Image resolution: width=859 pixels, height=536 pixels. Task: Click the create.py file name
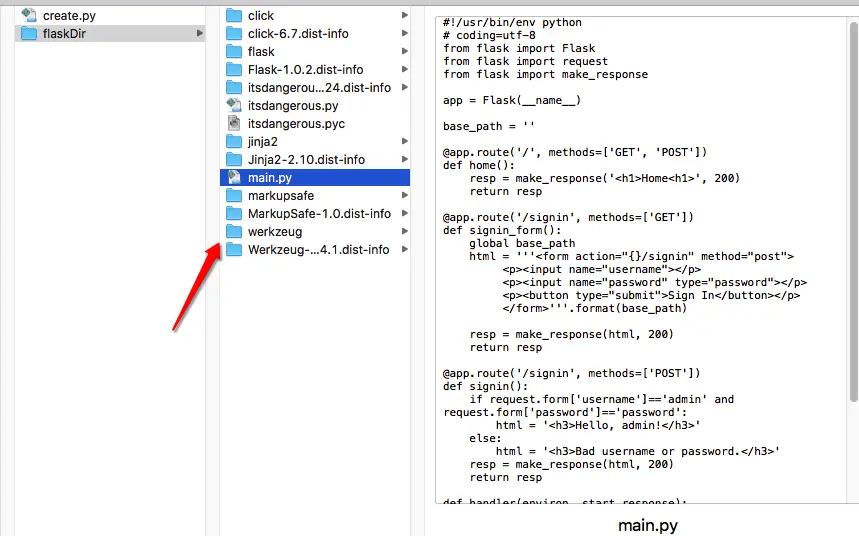[x=69, y=16]
